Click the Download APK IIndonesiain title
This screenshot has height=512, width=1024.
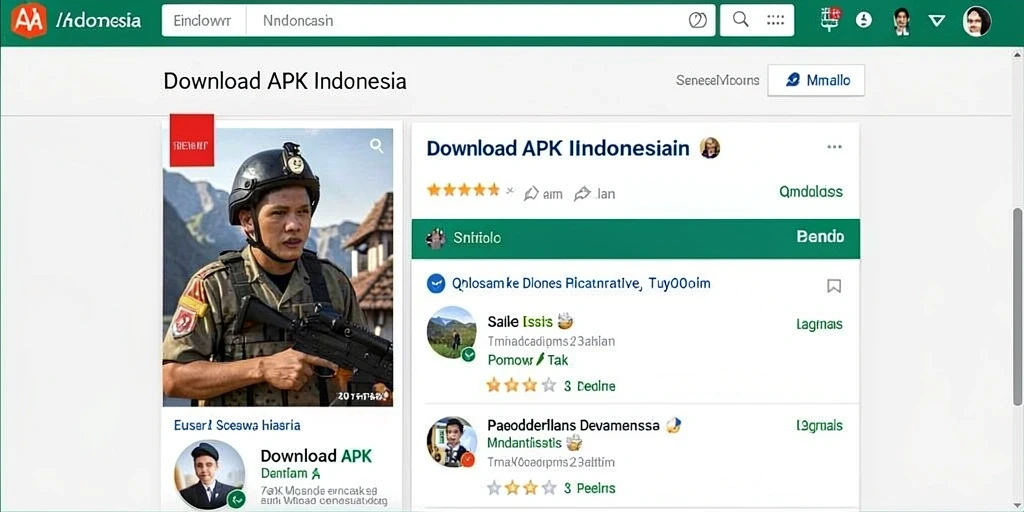[558, 148]
